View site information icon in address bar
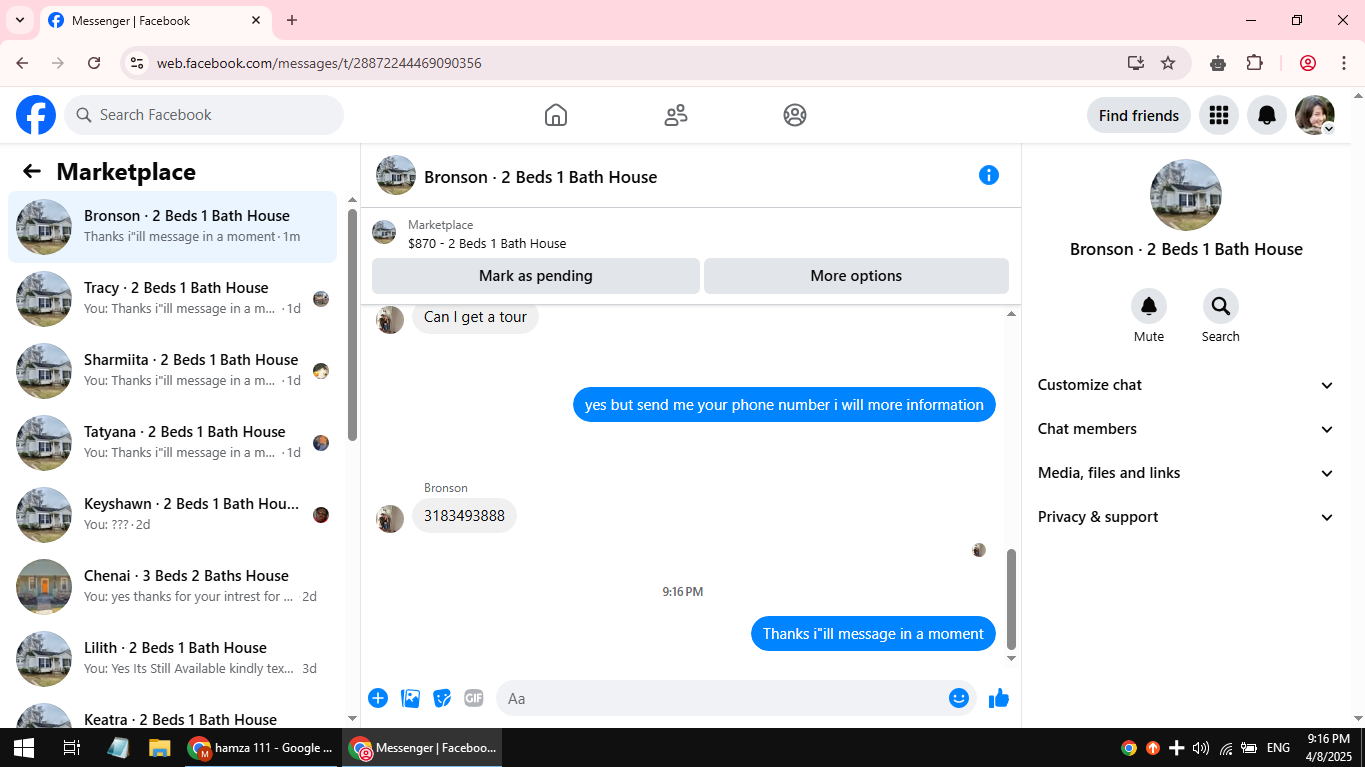 (137, 63)
